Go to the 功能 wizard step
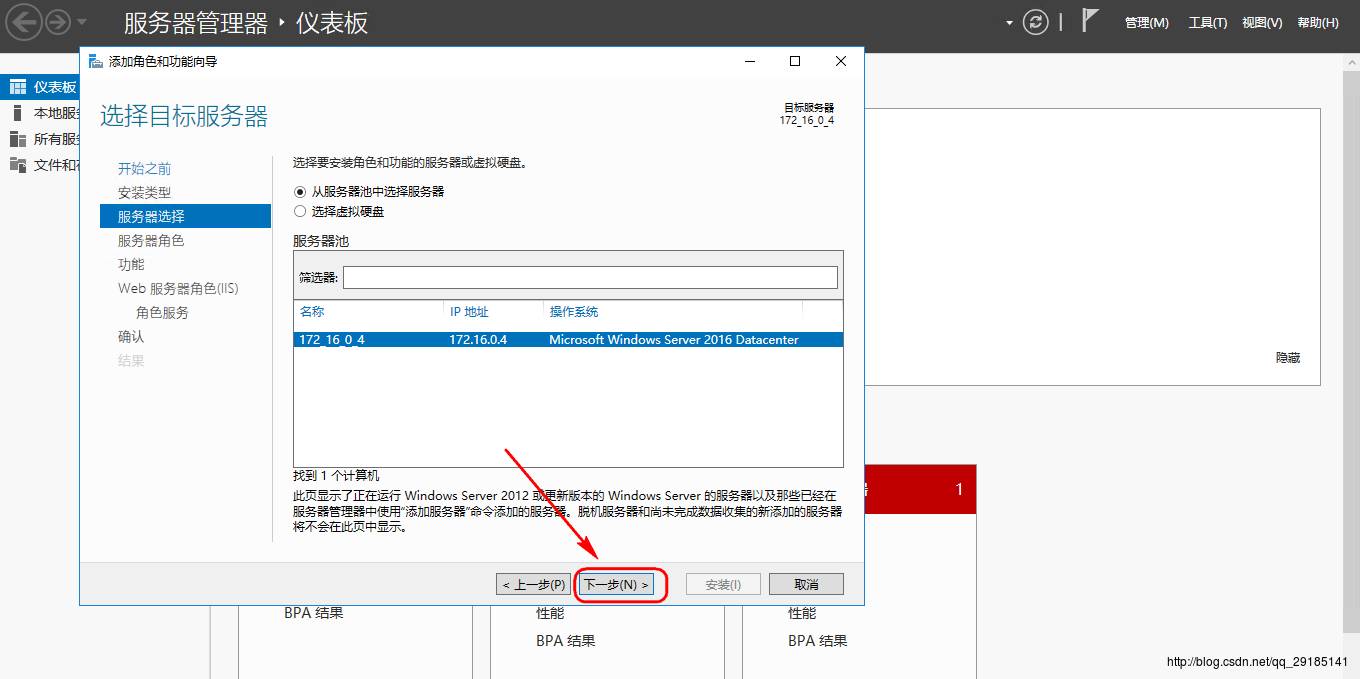The height and width of the screenshot is (679, 1360). (x=131, y=264)
